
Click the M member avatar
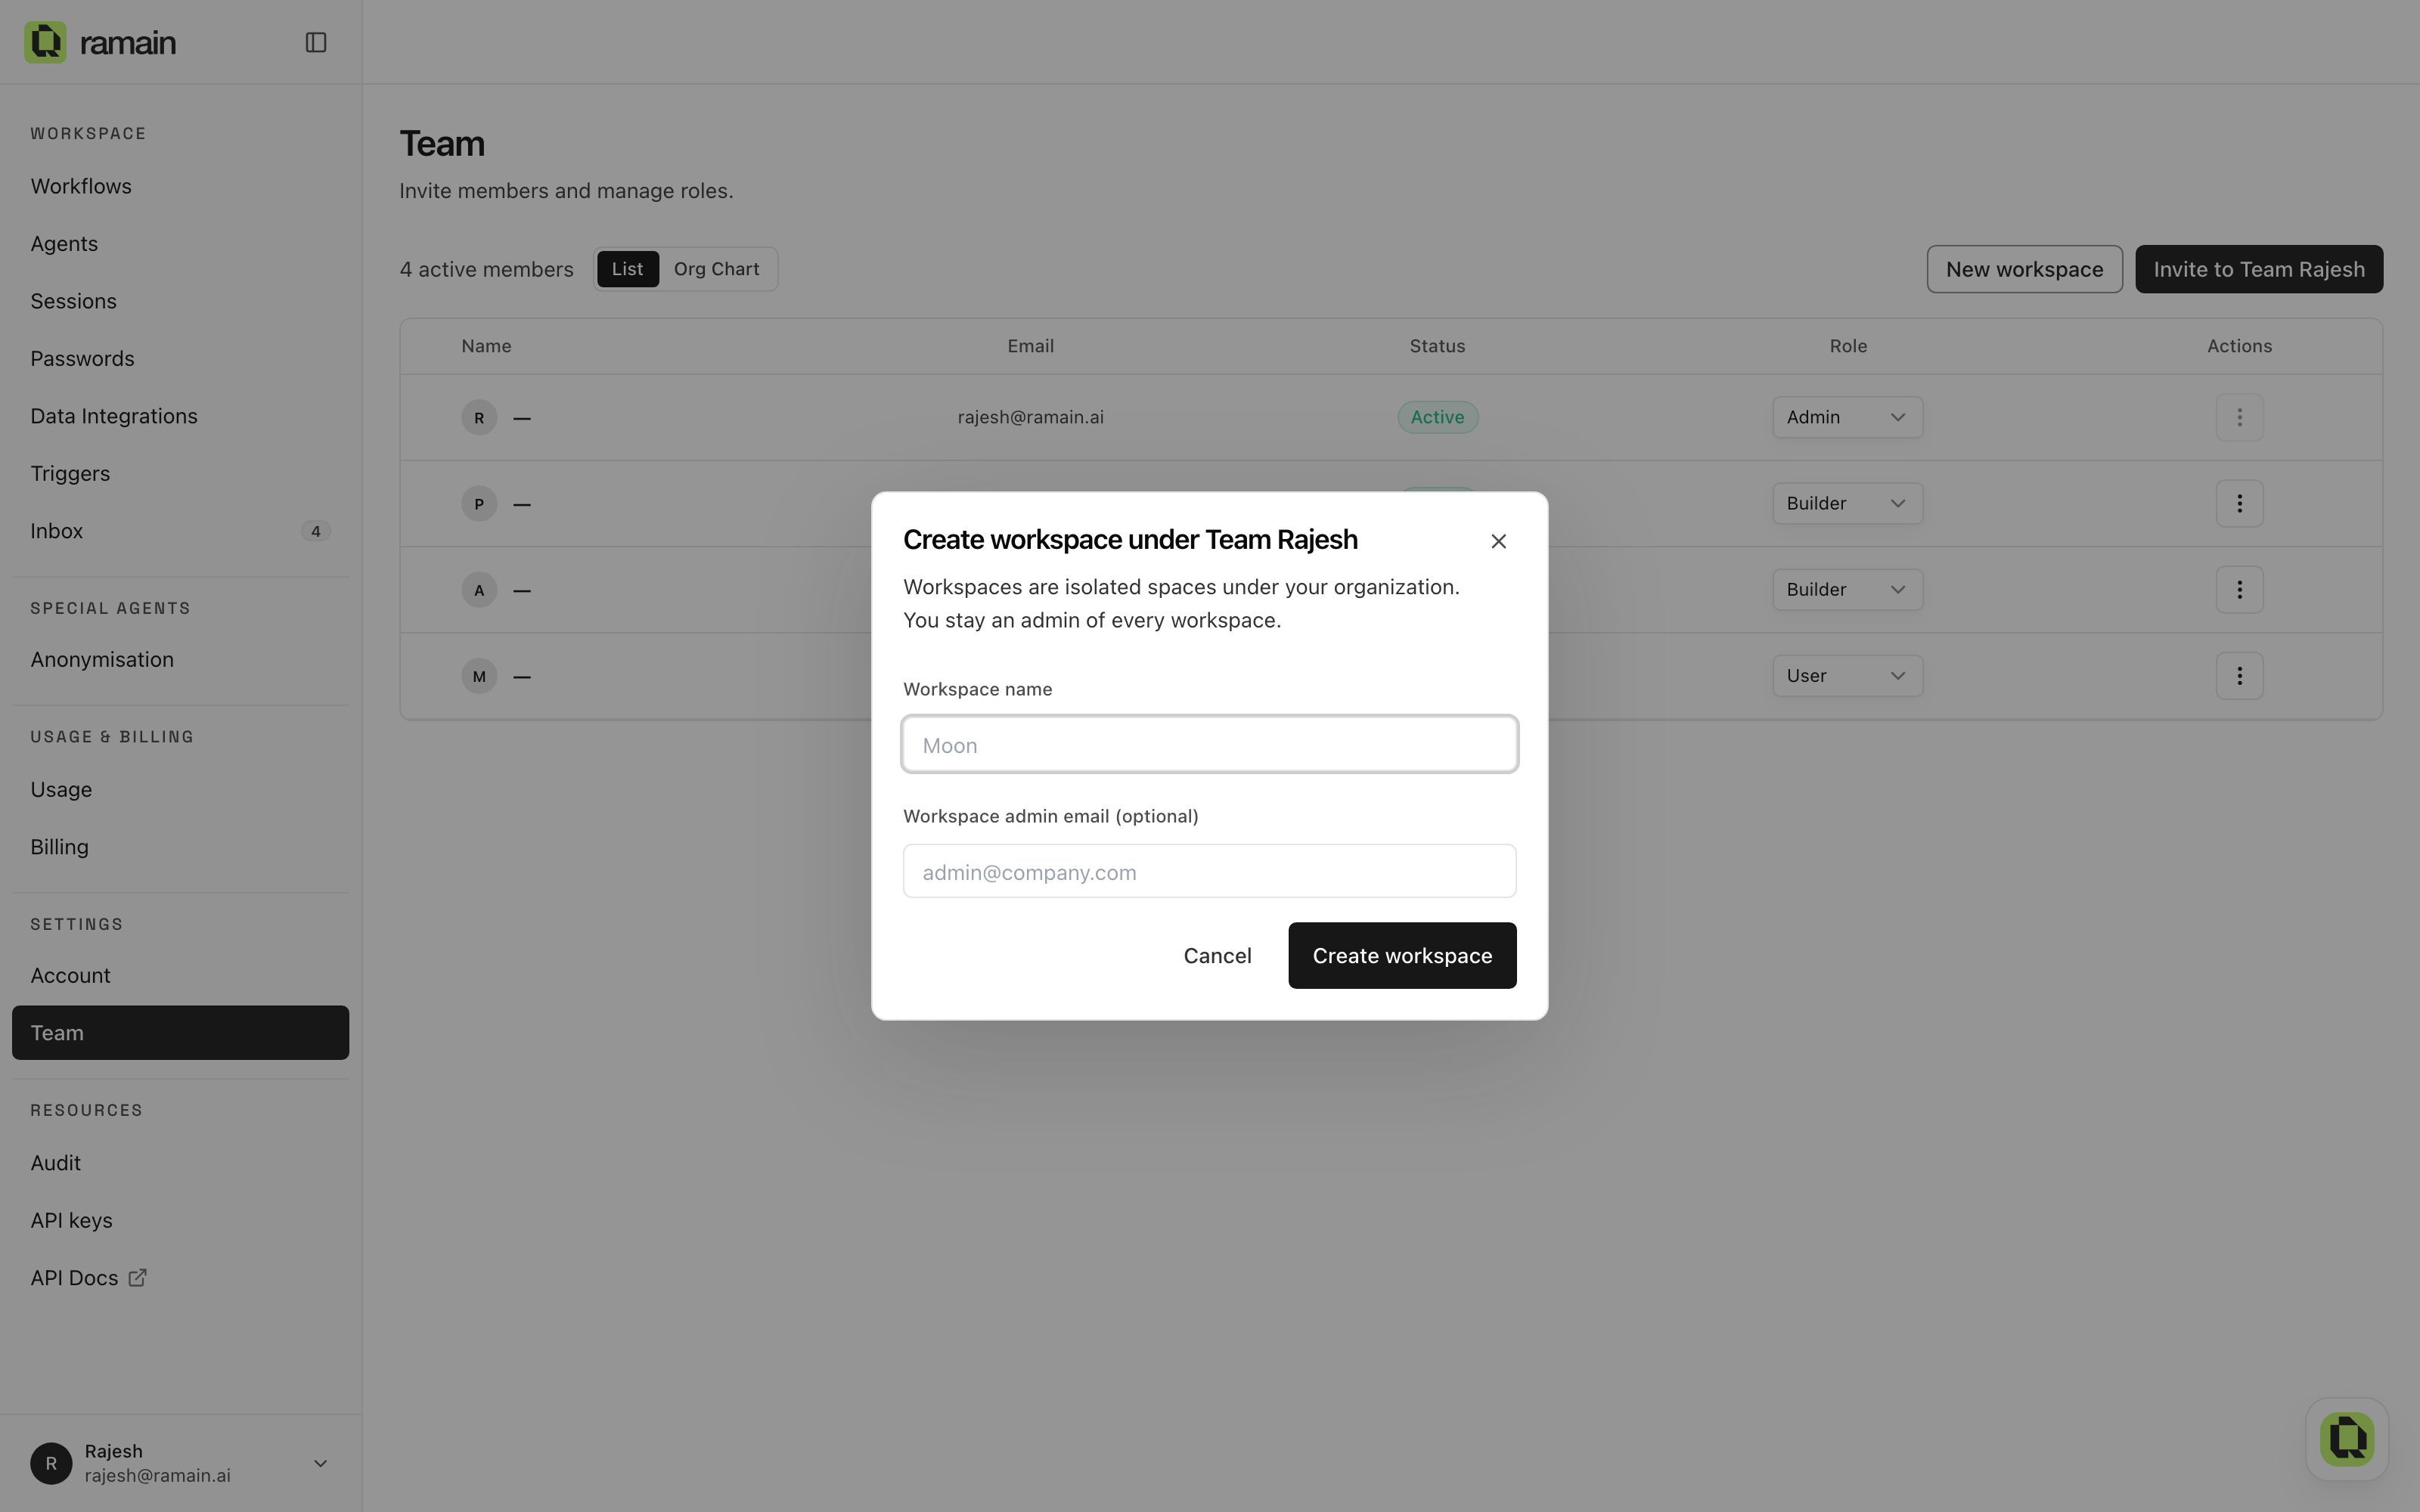[x=479, y=676]
